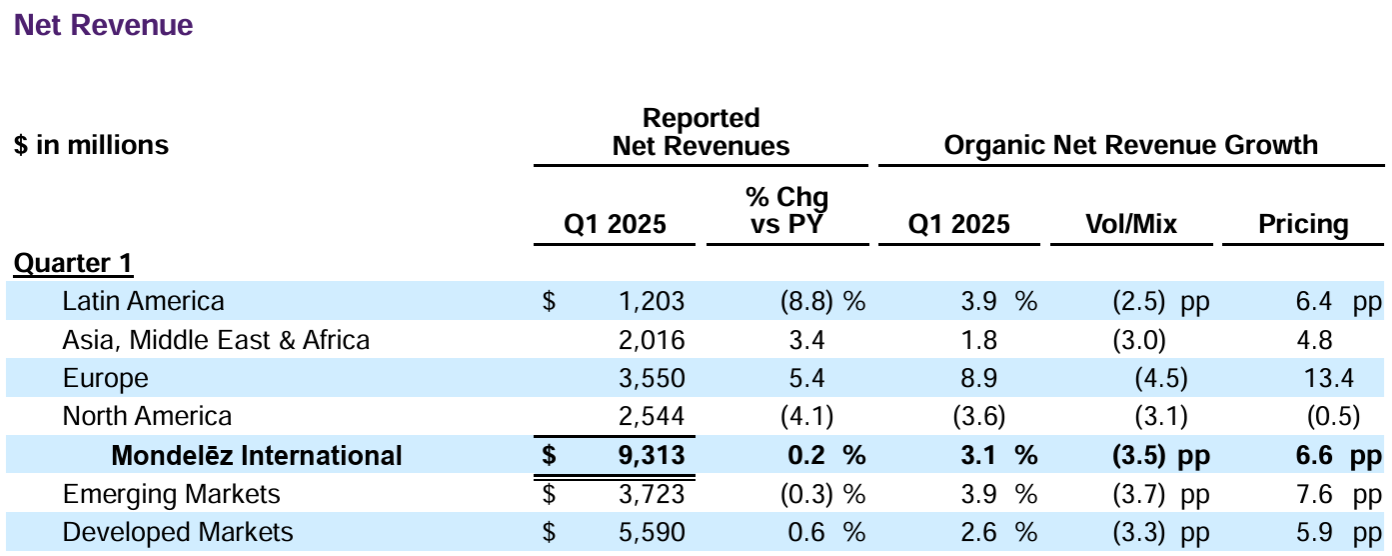Select the revenue value 2,016
The image size is (1392, 556).
point(652,340)
